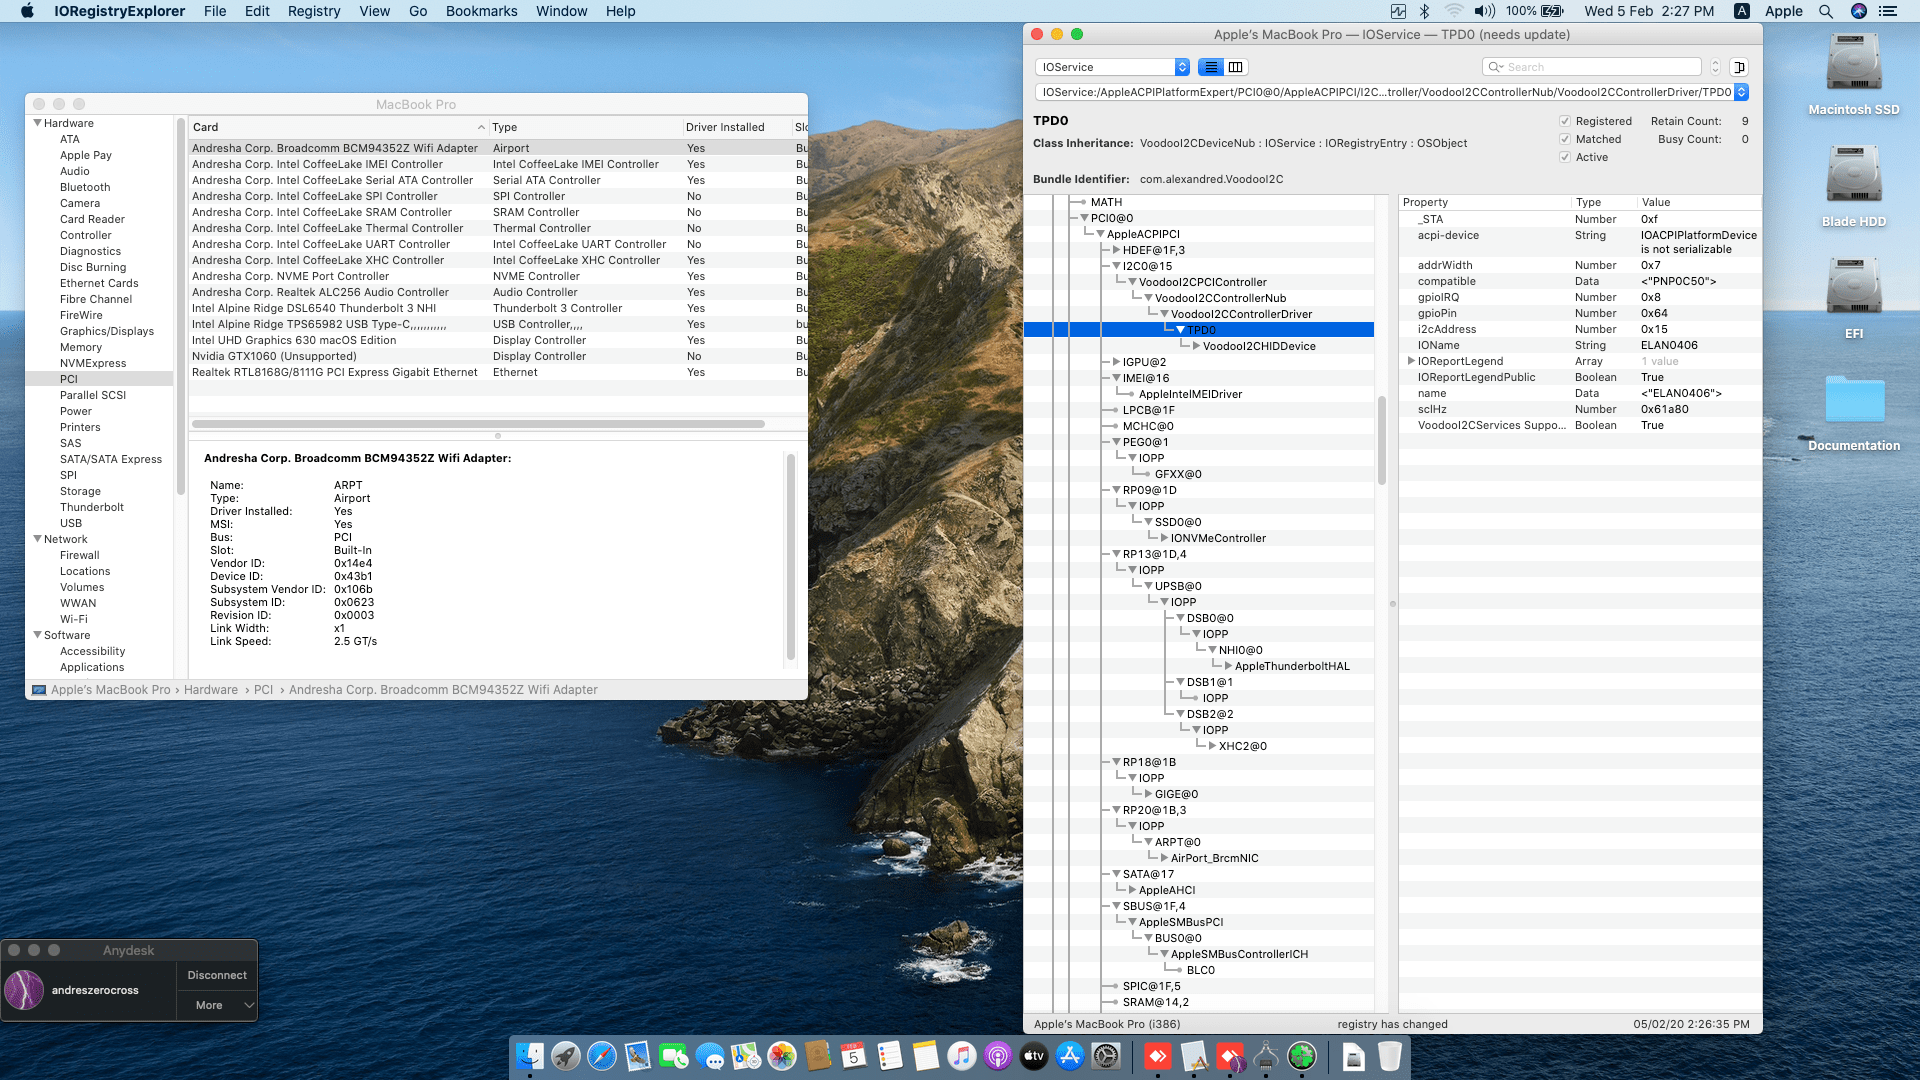Open Safari from the Dock
The height and width of the screenshot is (1080, 1920).
[x=601, y=1056]
